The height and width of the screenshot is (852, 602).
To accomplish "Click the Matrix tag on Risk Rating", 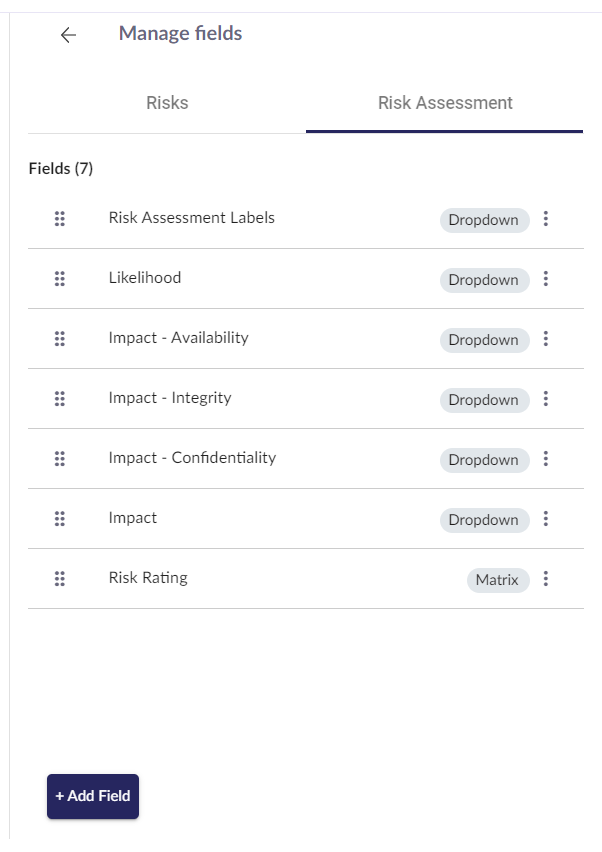I will pos(498,580).
